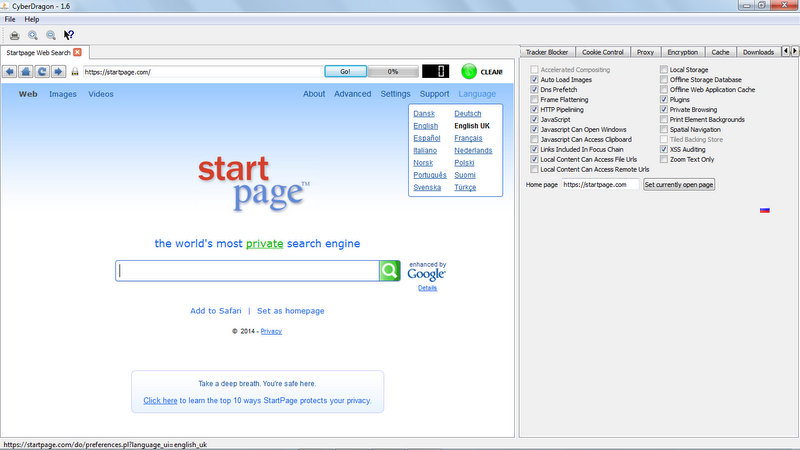Open the Images search link

coord(63,94)
